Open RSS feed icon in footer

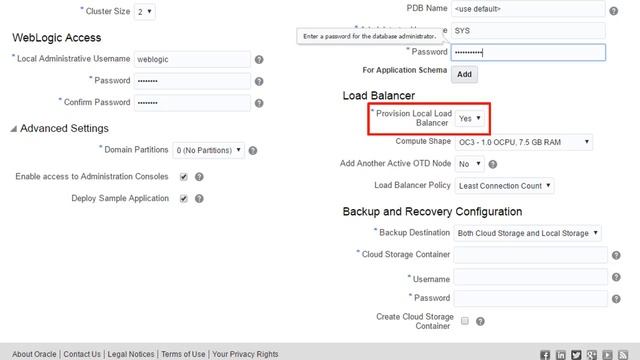pos(623,355)
